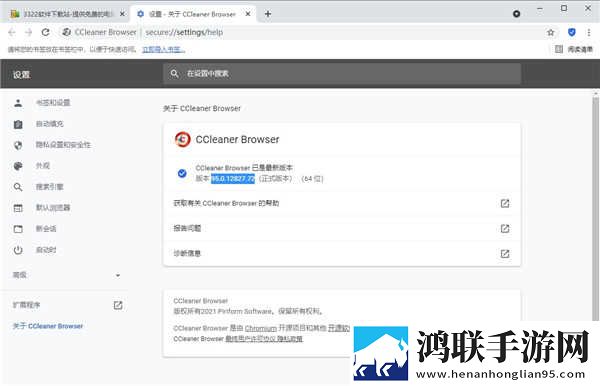Screen dimensions: 600x386
Task: Reload the current page
Action: [x=46, y=33]
